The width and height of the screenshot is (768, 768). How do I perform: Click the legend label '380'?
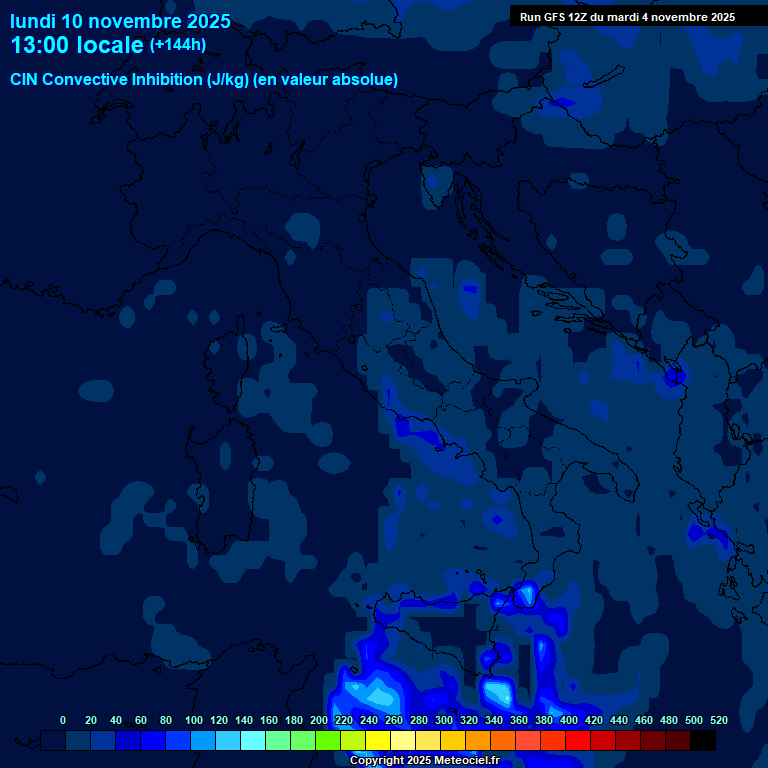pyautogui.click(x=544, y=720)
